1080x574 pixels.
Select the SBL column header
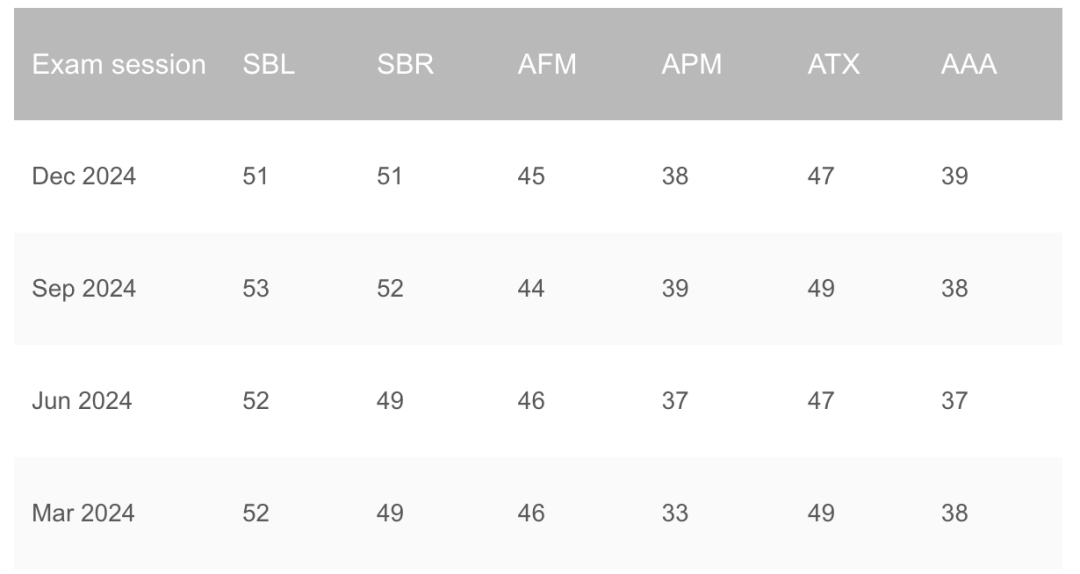pyautogui.click(x=268, y=65)
